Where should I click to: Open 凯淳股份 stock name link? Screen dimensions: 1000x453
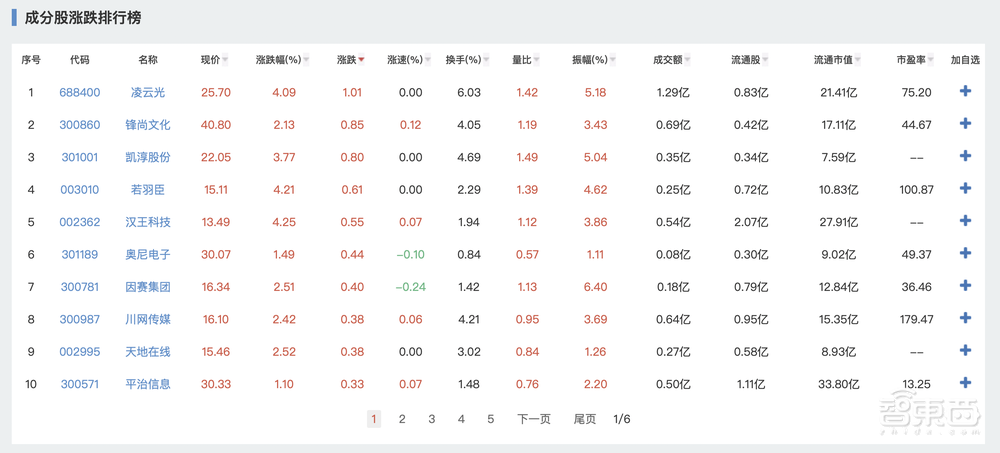pos(148,157)
